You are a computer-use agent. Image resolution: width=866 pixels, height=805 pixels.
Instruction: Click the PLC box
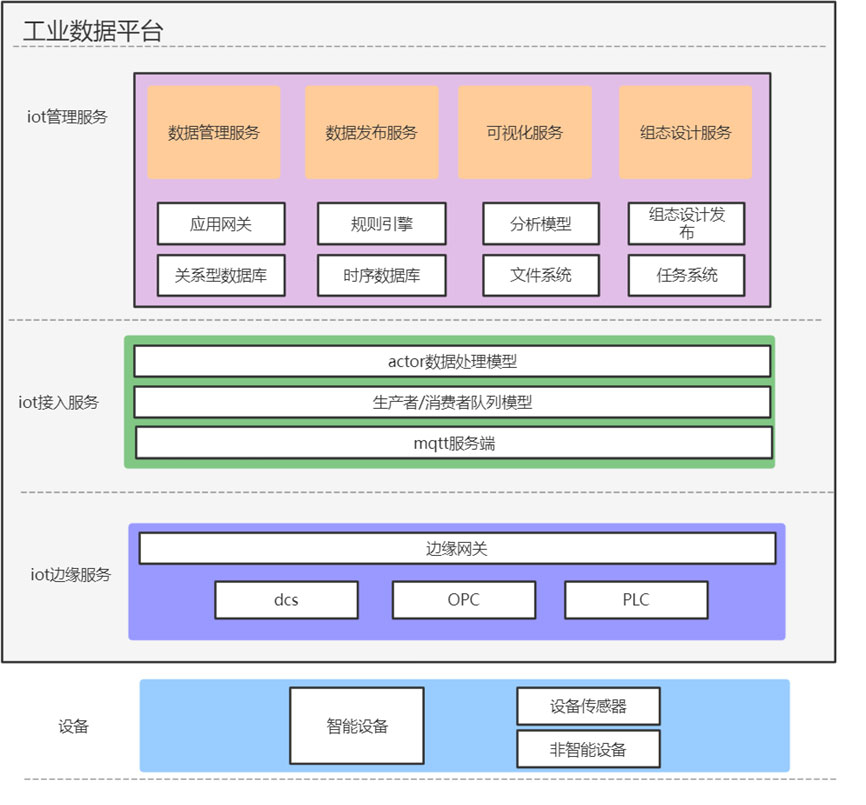click(636, 600)
